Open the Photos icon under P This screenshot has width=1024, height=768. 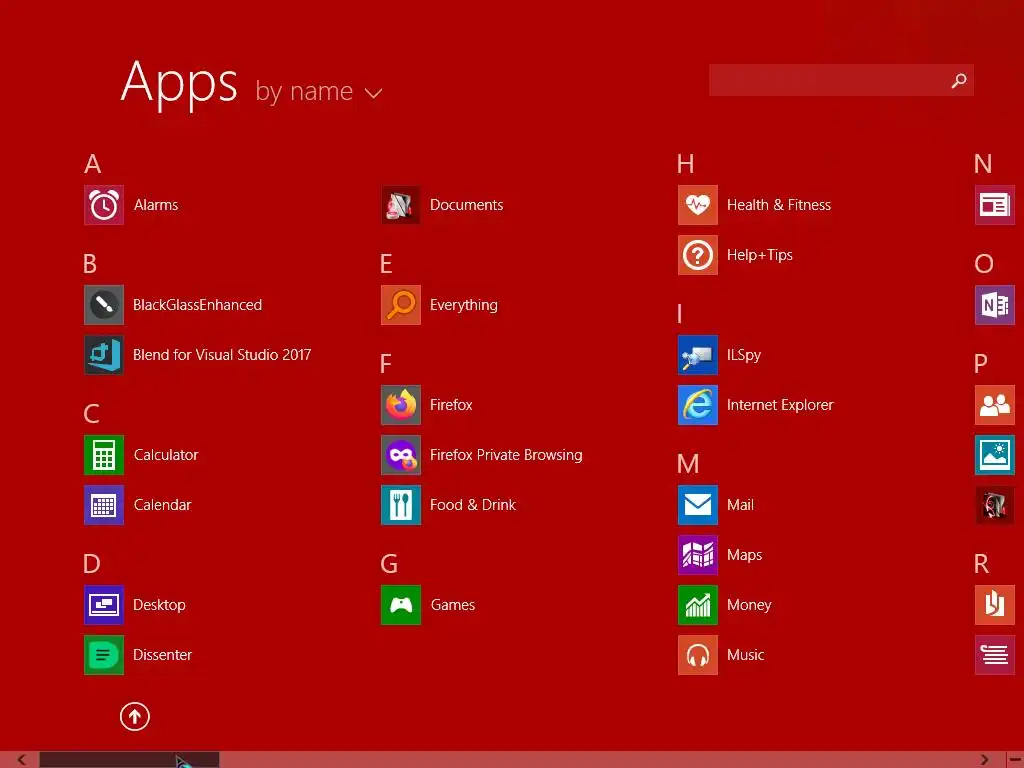point(995,455)
